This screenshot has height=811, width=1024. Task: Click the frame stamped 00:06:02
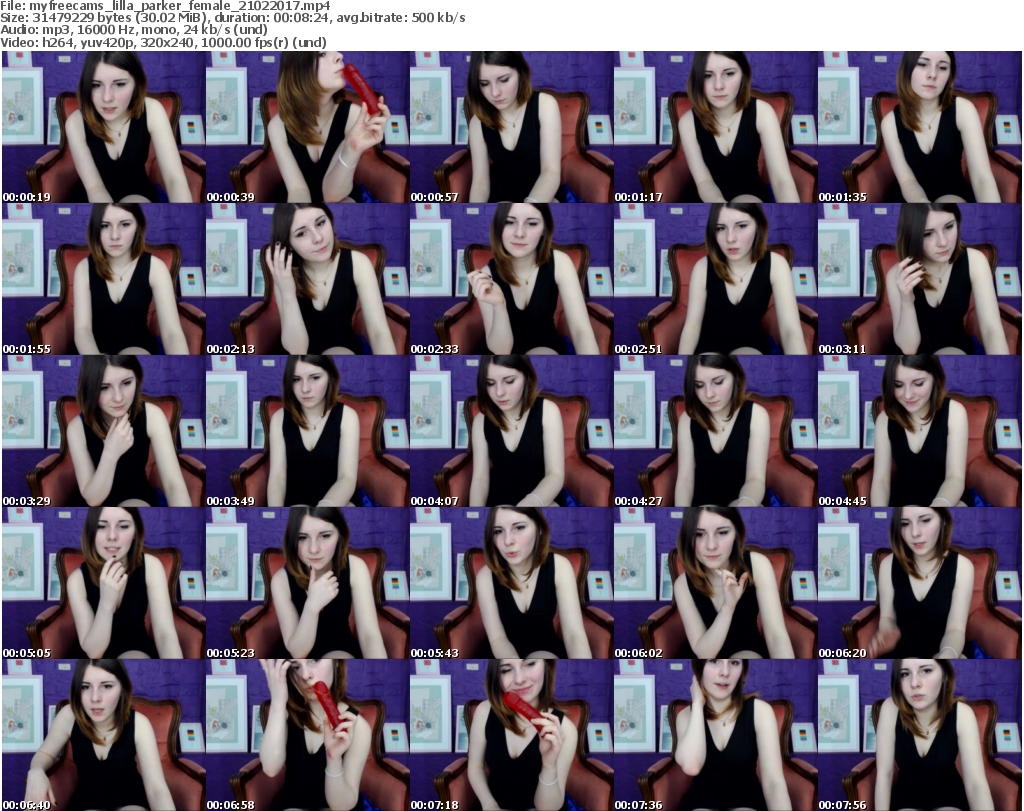click(x=715, y=583)
